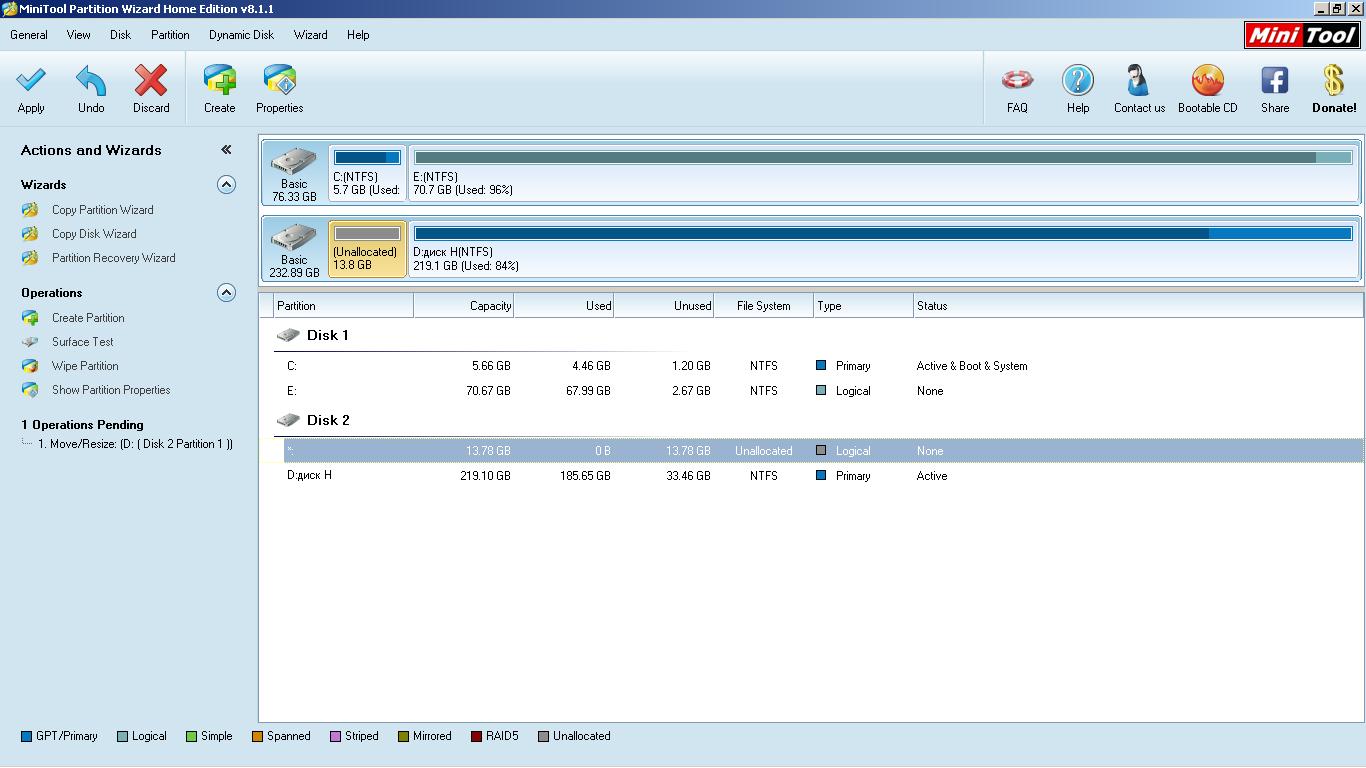Viewport: 1366px width, 768px height.
Task: Open the Wizard menu
Action: coord(311,35)
